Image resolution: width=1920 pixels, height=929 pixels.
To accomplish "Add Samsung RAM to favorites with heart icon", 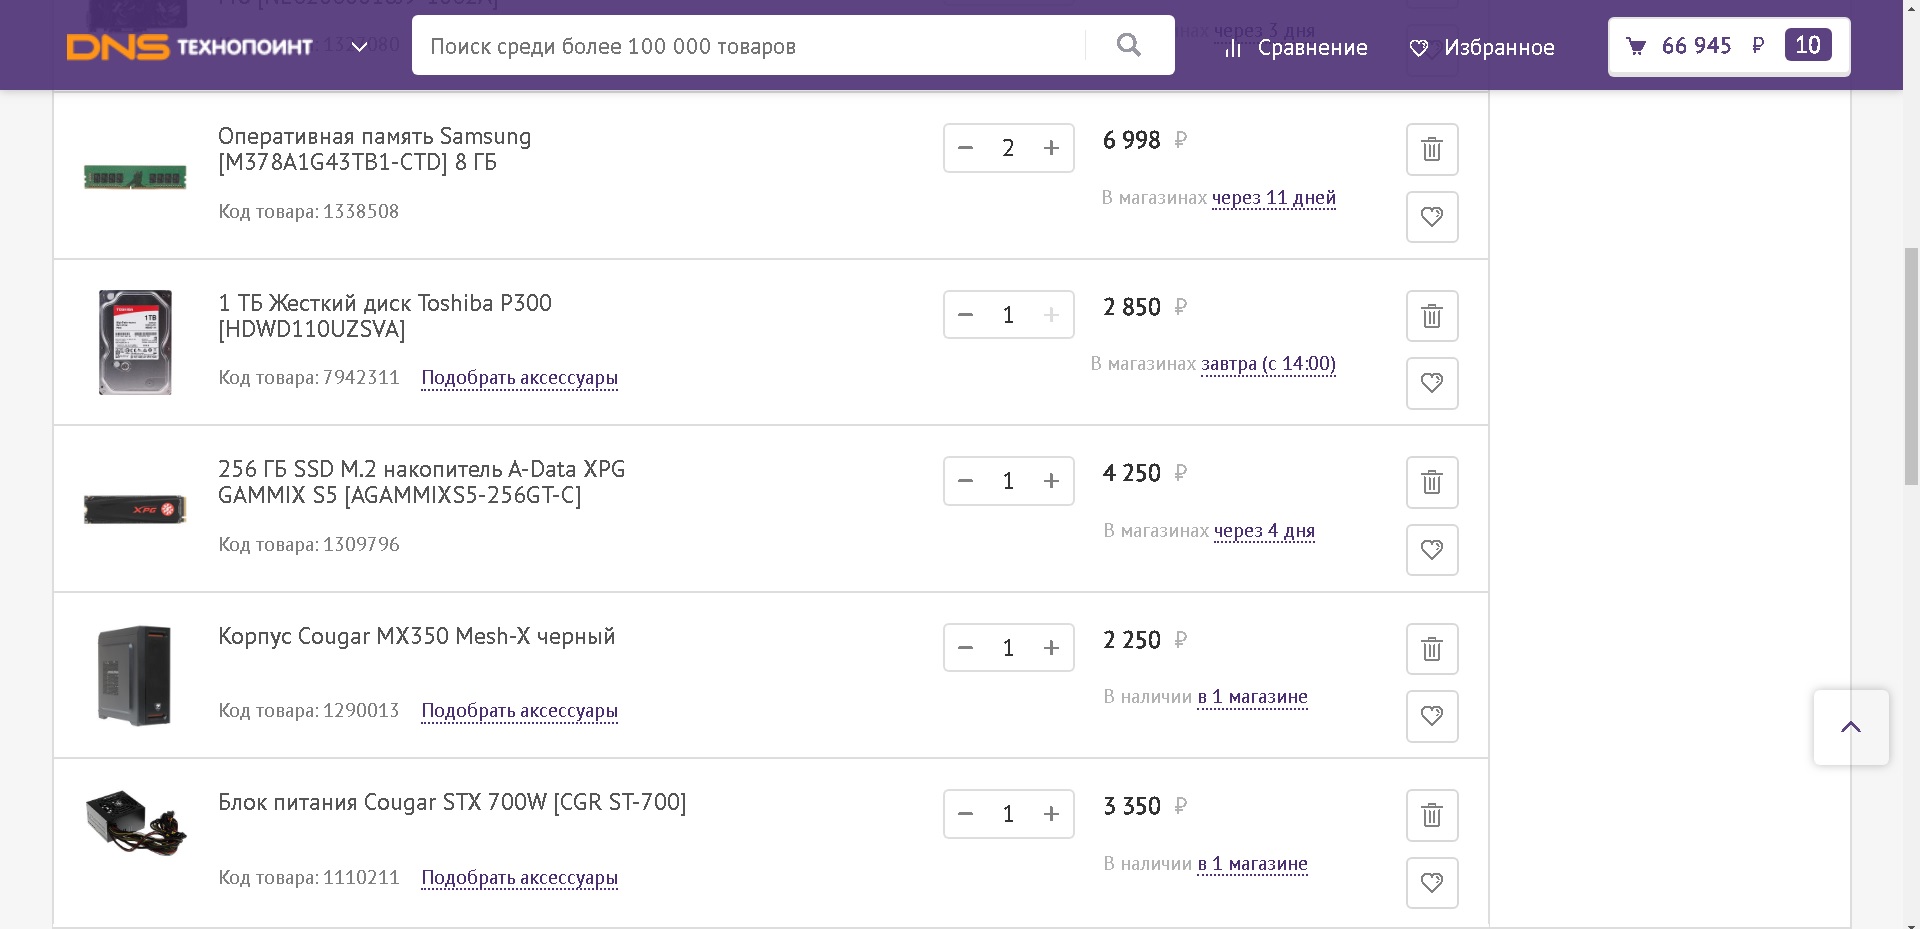I will [1432, 217].
